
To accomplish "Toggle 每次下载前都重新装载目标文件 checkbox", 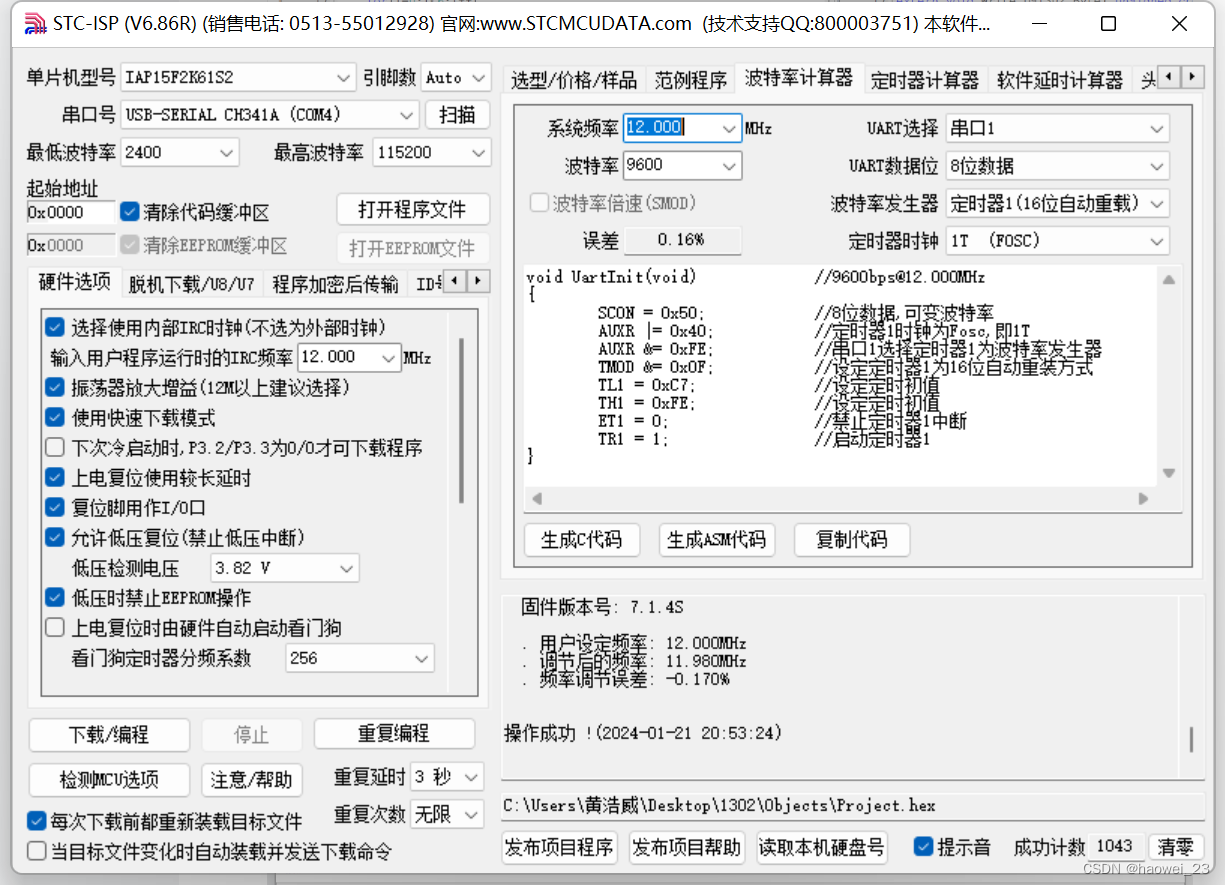I will tap(37, 821).
